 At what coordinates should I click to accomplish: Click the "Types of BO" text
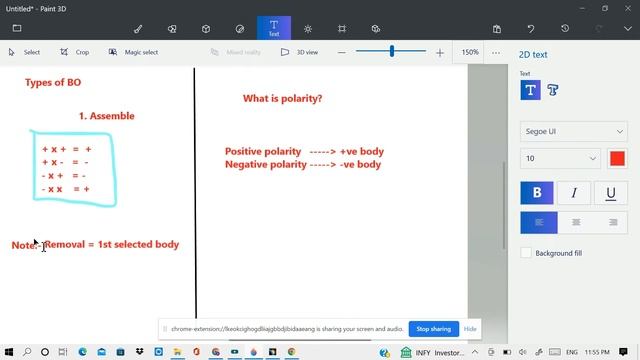pyautogui.click(x=53, y=82)
